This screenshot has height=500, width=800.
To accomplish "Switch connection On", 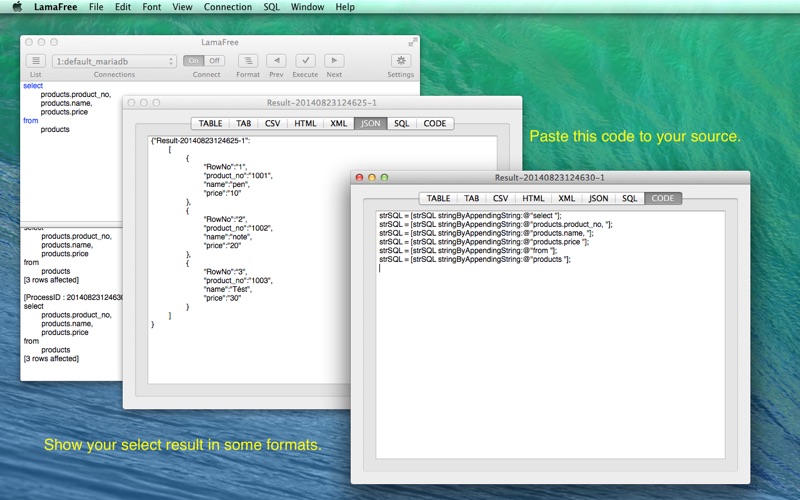I will click(x=194, y=61).
